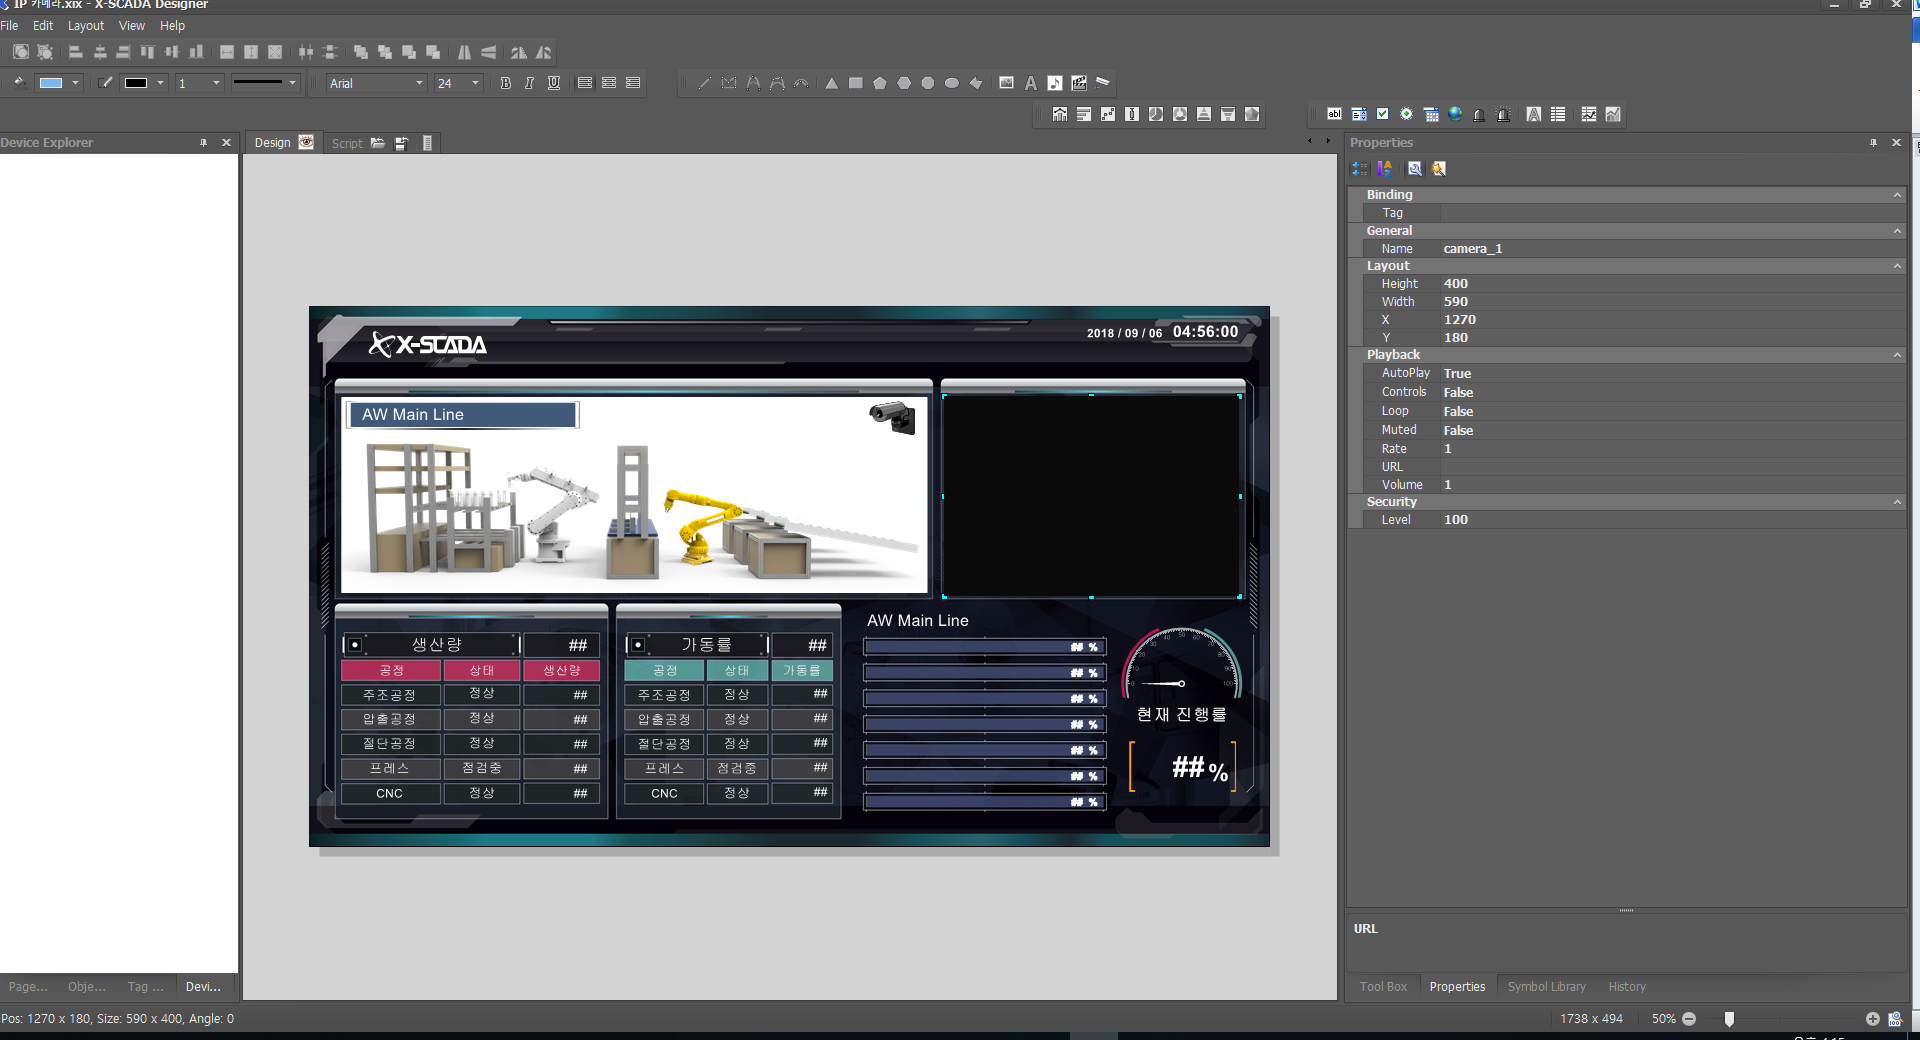Open the fill color dropdown arrow
The width and height of the screenshot is (1920, 1040).
click(76, 83)
